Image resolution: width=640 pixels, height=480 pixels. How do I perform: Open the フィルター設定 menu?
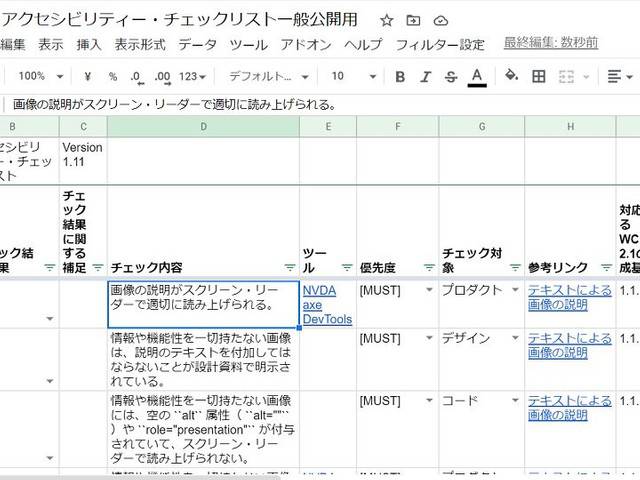(440, 44)
